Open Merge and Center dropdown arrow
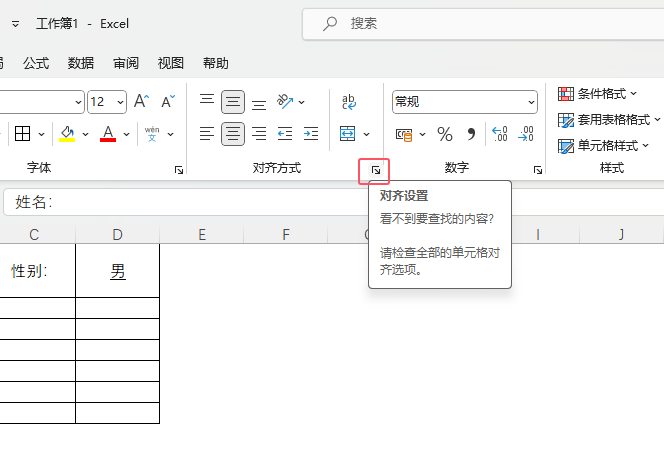 coord(366,134)
